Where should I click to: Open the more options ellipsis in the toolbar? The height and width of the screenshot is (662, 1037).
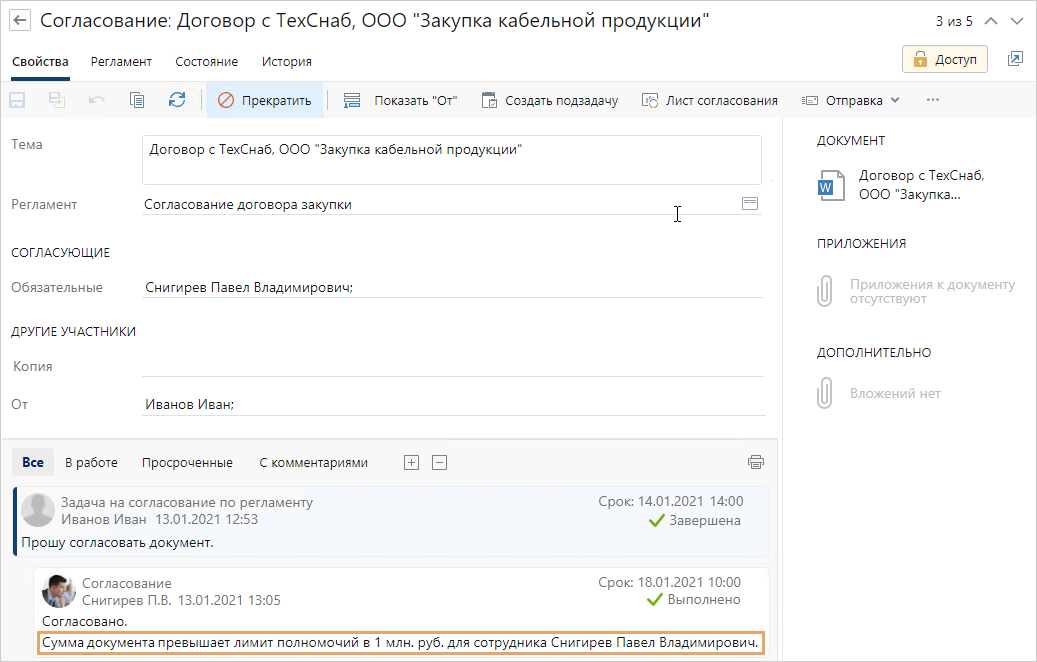click(933, 100)
